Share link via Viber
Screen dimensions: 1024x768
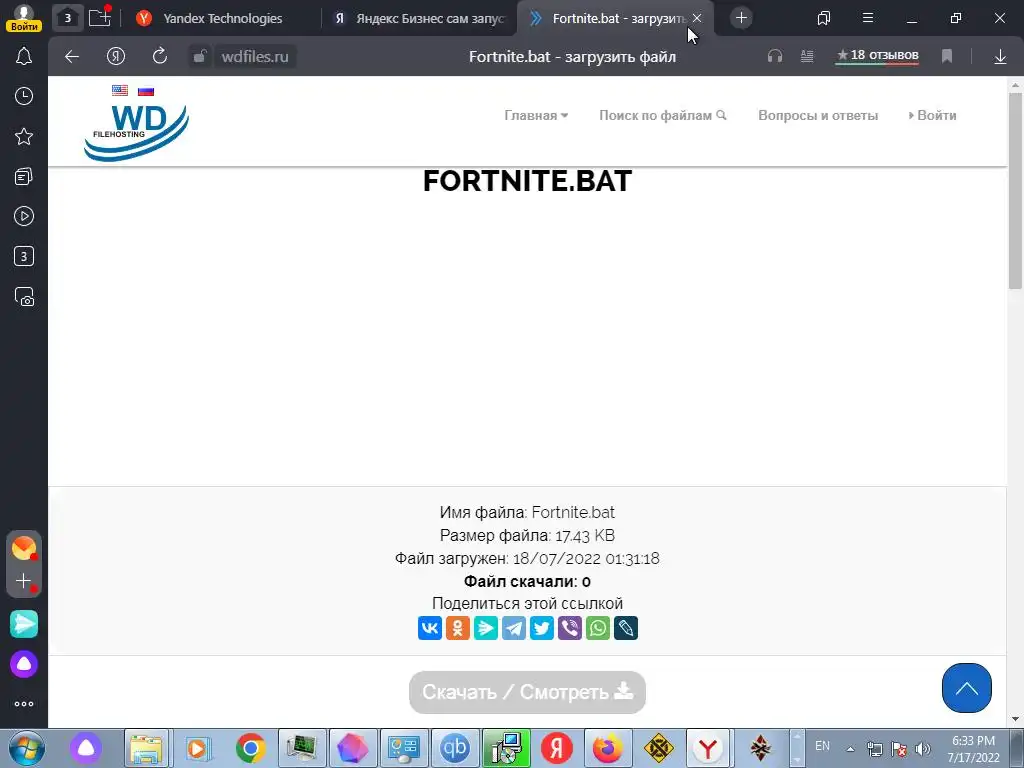click(570, 628)
